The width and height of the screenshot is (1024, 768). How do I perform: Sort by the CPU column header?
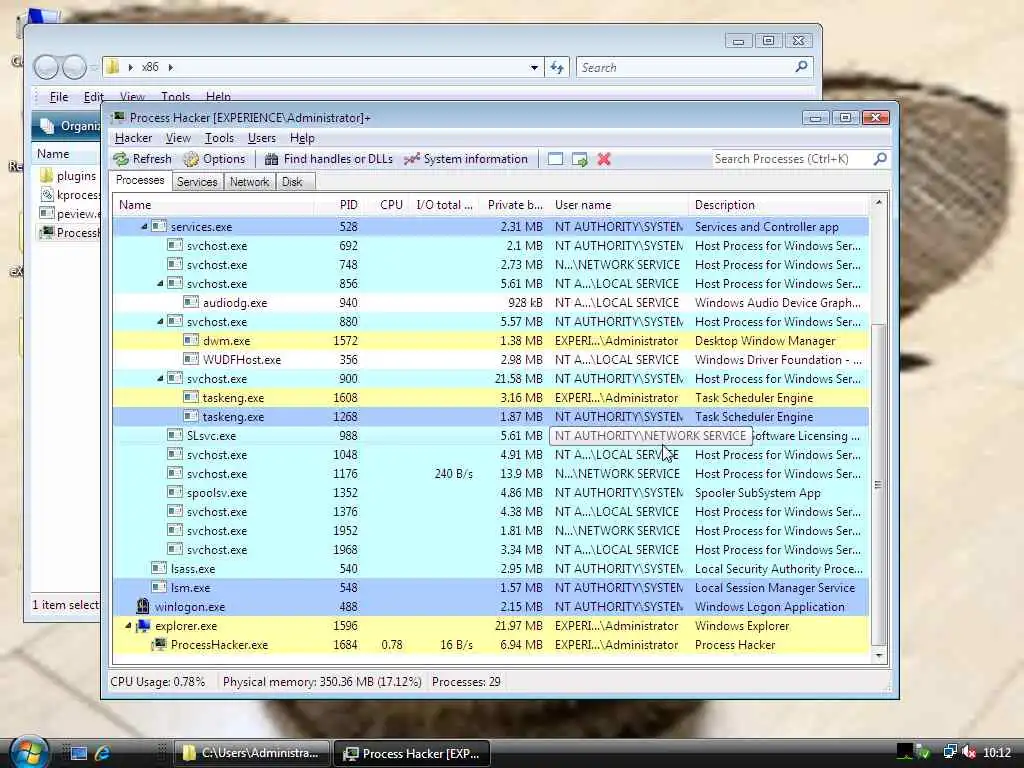[x=388, y=205]
